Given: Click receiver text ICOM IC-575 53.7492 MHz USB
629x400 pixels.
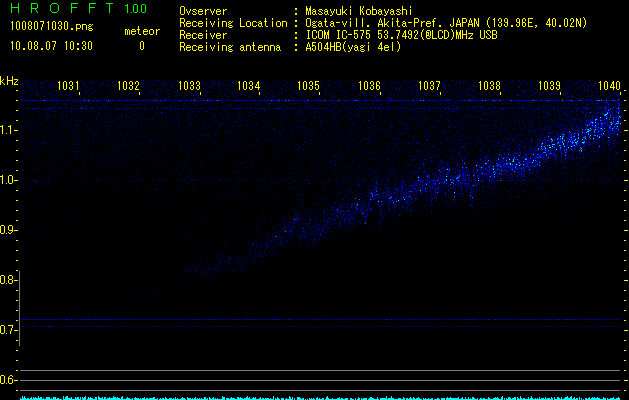Looking at the screenshot, I should 401,35.
